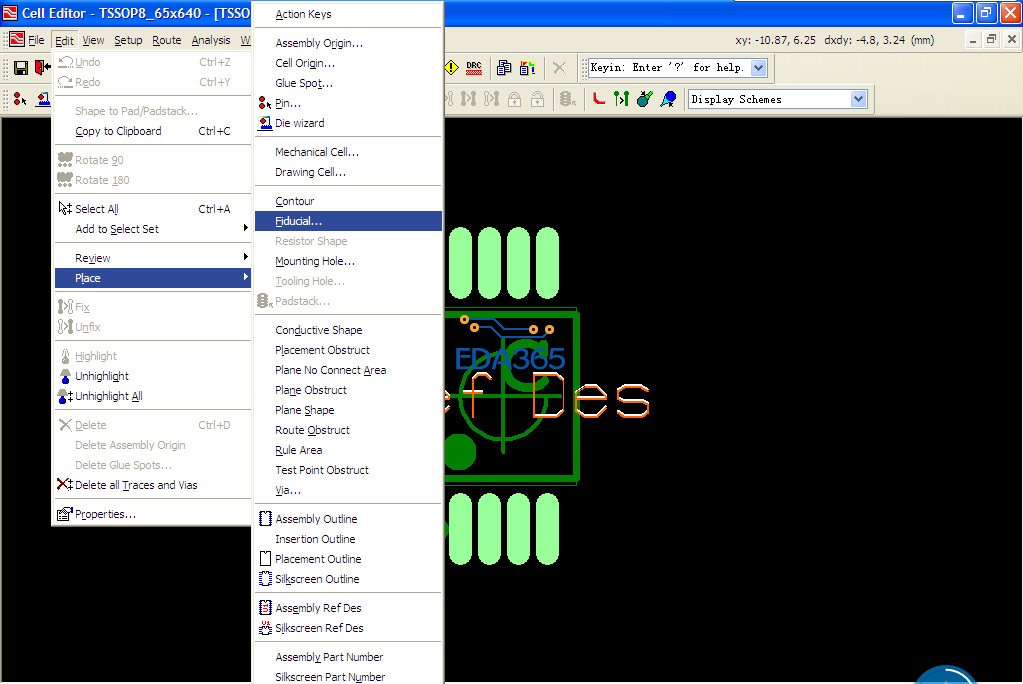Open the Place submenu entry
This screenshot has width=1023, height=684.
(x=153, y=278)
